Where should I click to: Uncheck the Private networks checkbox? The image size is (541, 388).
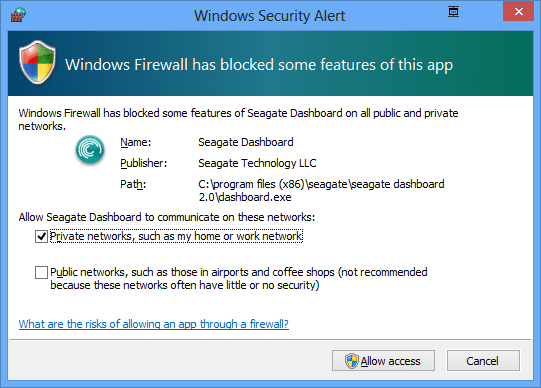point(41,237)
